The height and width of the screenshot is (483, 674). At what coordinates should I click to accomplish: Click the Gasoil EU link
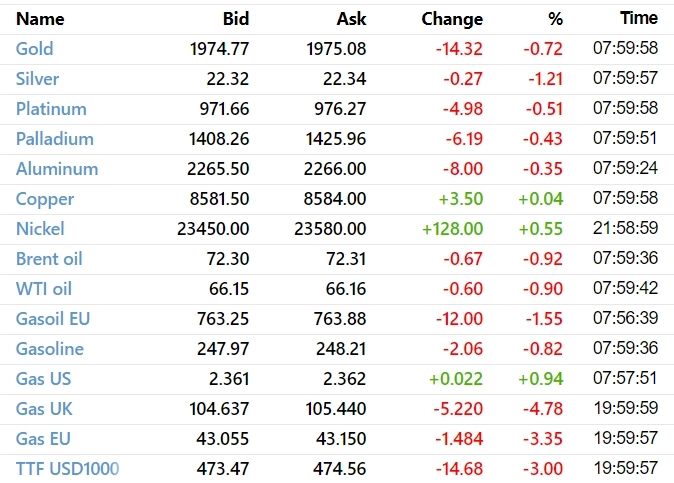[52, 319]
